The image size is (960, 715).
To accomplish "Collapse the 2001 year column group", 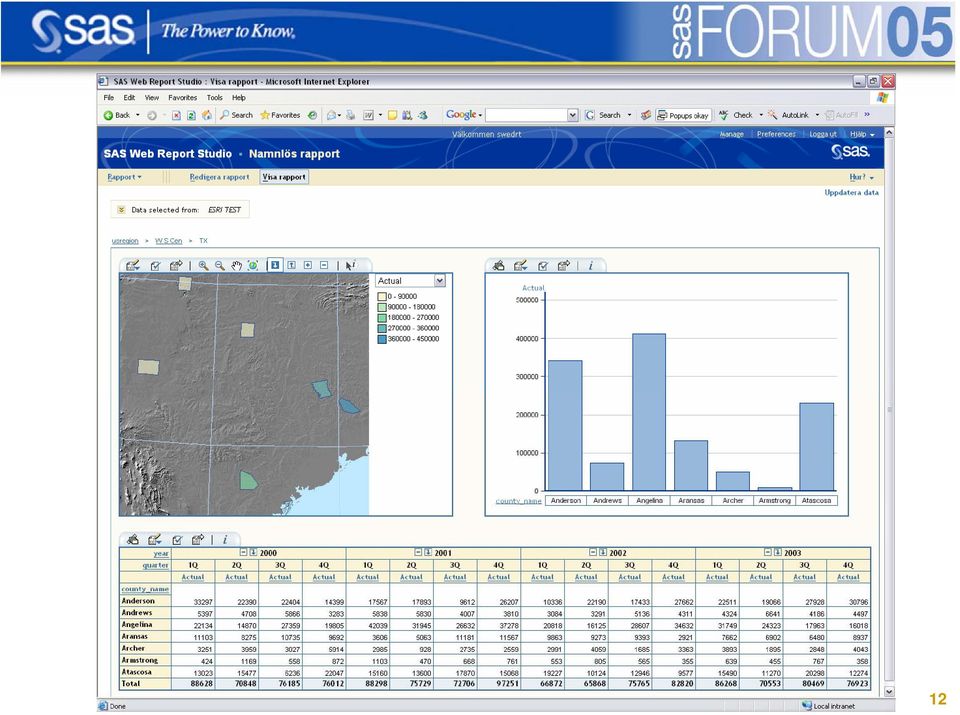I will [418, 552].
